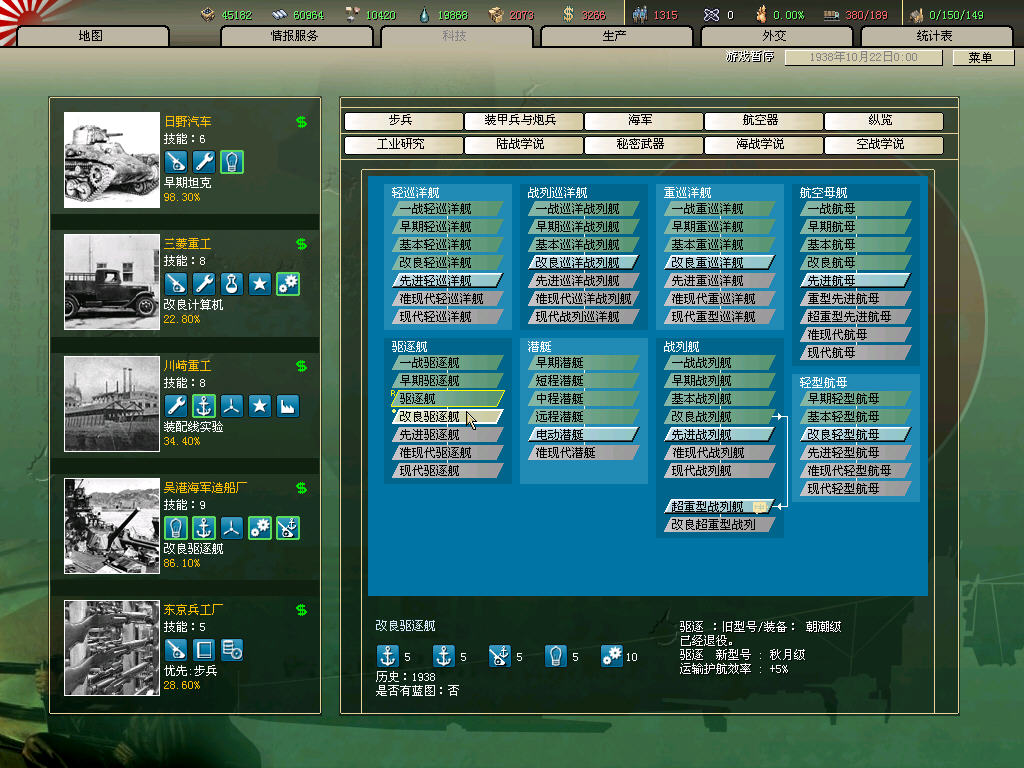The height and width of the screenshot is (768, 1024).
Task: Click the gear requirement icon under 改良驱逐舰 details
Action: coord(612,656)
